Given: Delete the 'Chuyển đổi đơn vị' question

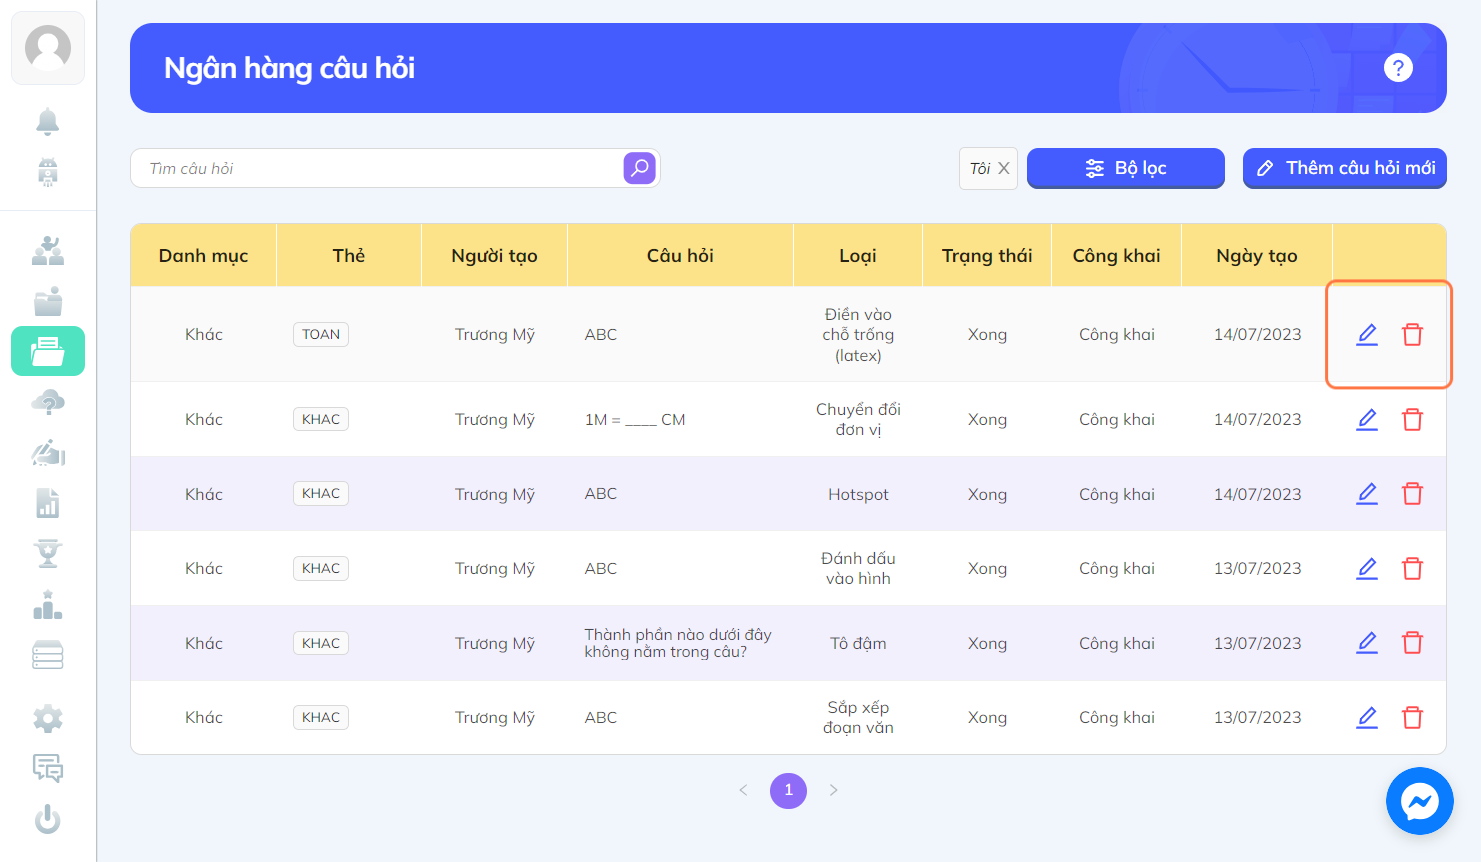Looking at the screenshot, I should (1412, 419).
